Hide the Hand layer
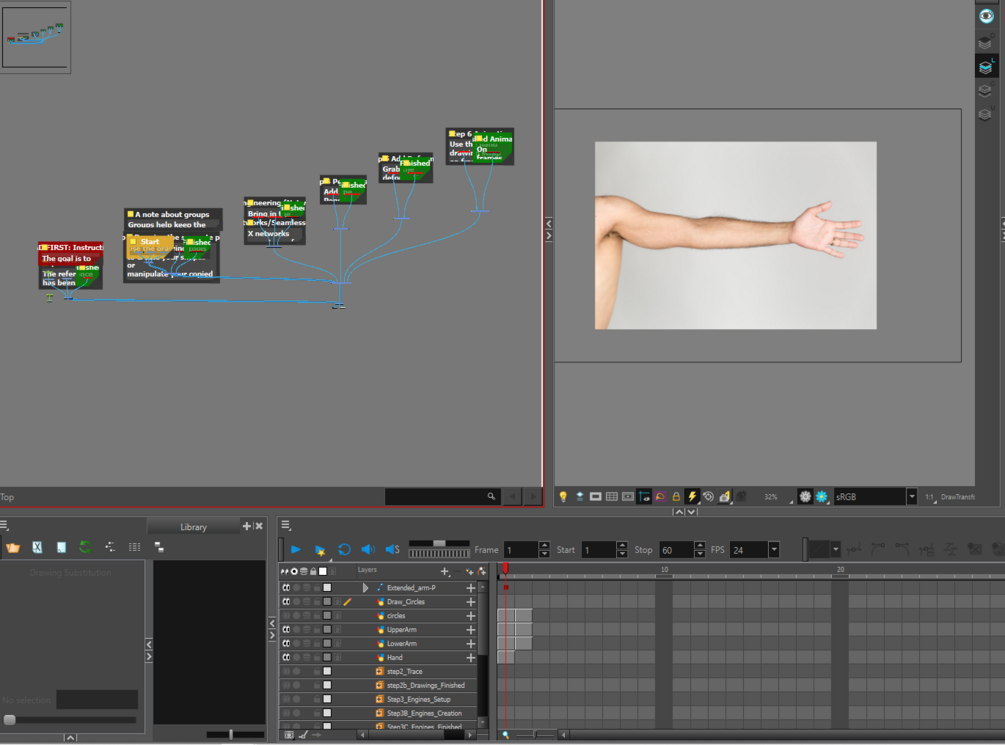The height and width of the screenshot is (745, 1005). 287,658
